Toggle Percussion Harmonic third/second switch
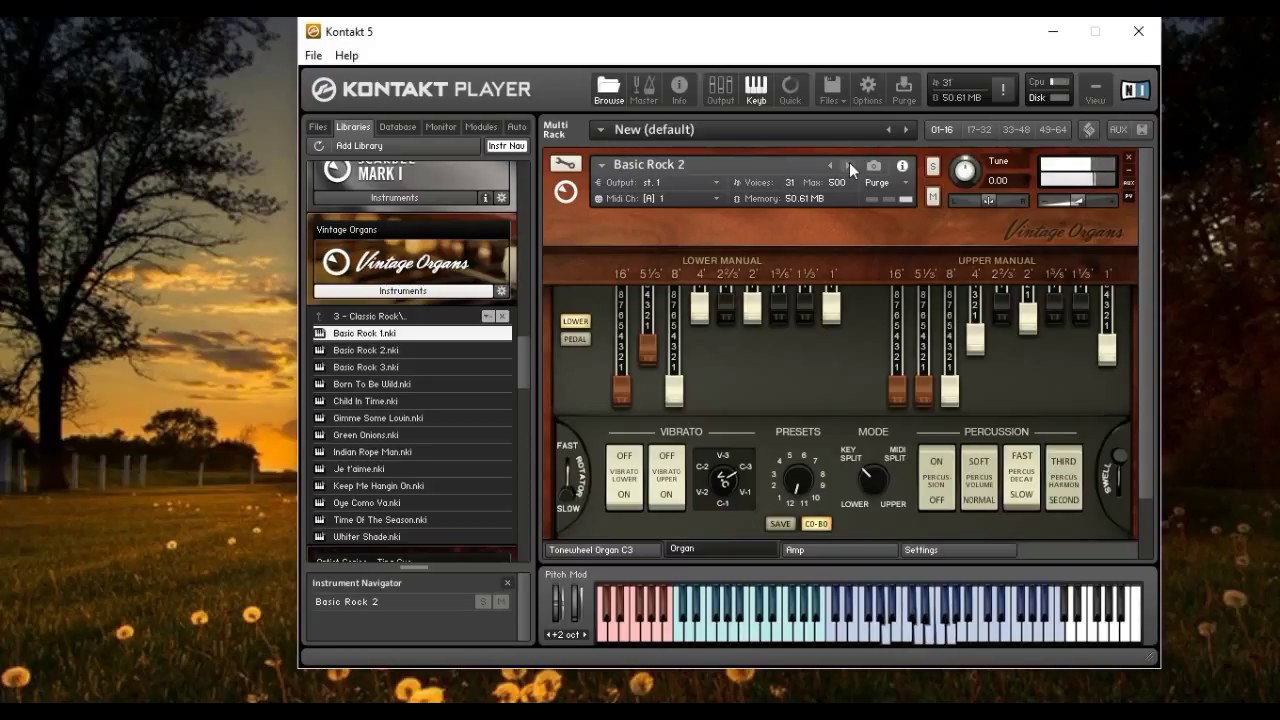Image resolution: width=1280 pixels, height=720 pixels. coord(1064,479)
